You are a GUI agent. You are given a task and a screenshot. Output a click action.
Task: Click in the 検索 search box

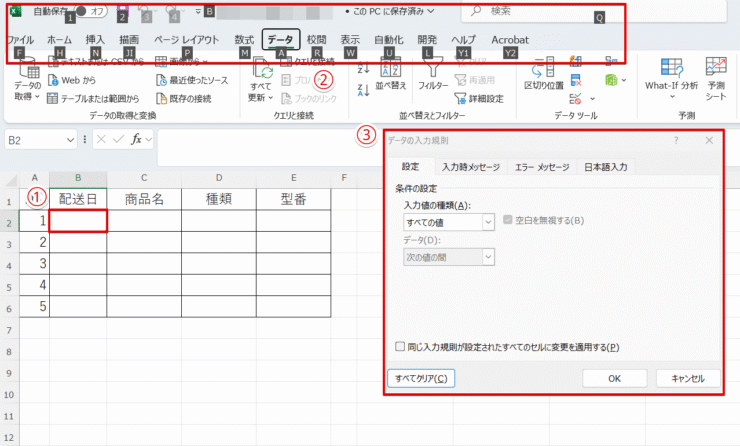click(594, 11)
